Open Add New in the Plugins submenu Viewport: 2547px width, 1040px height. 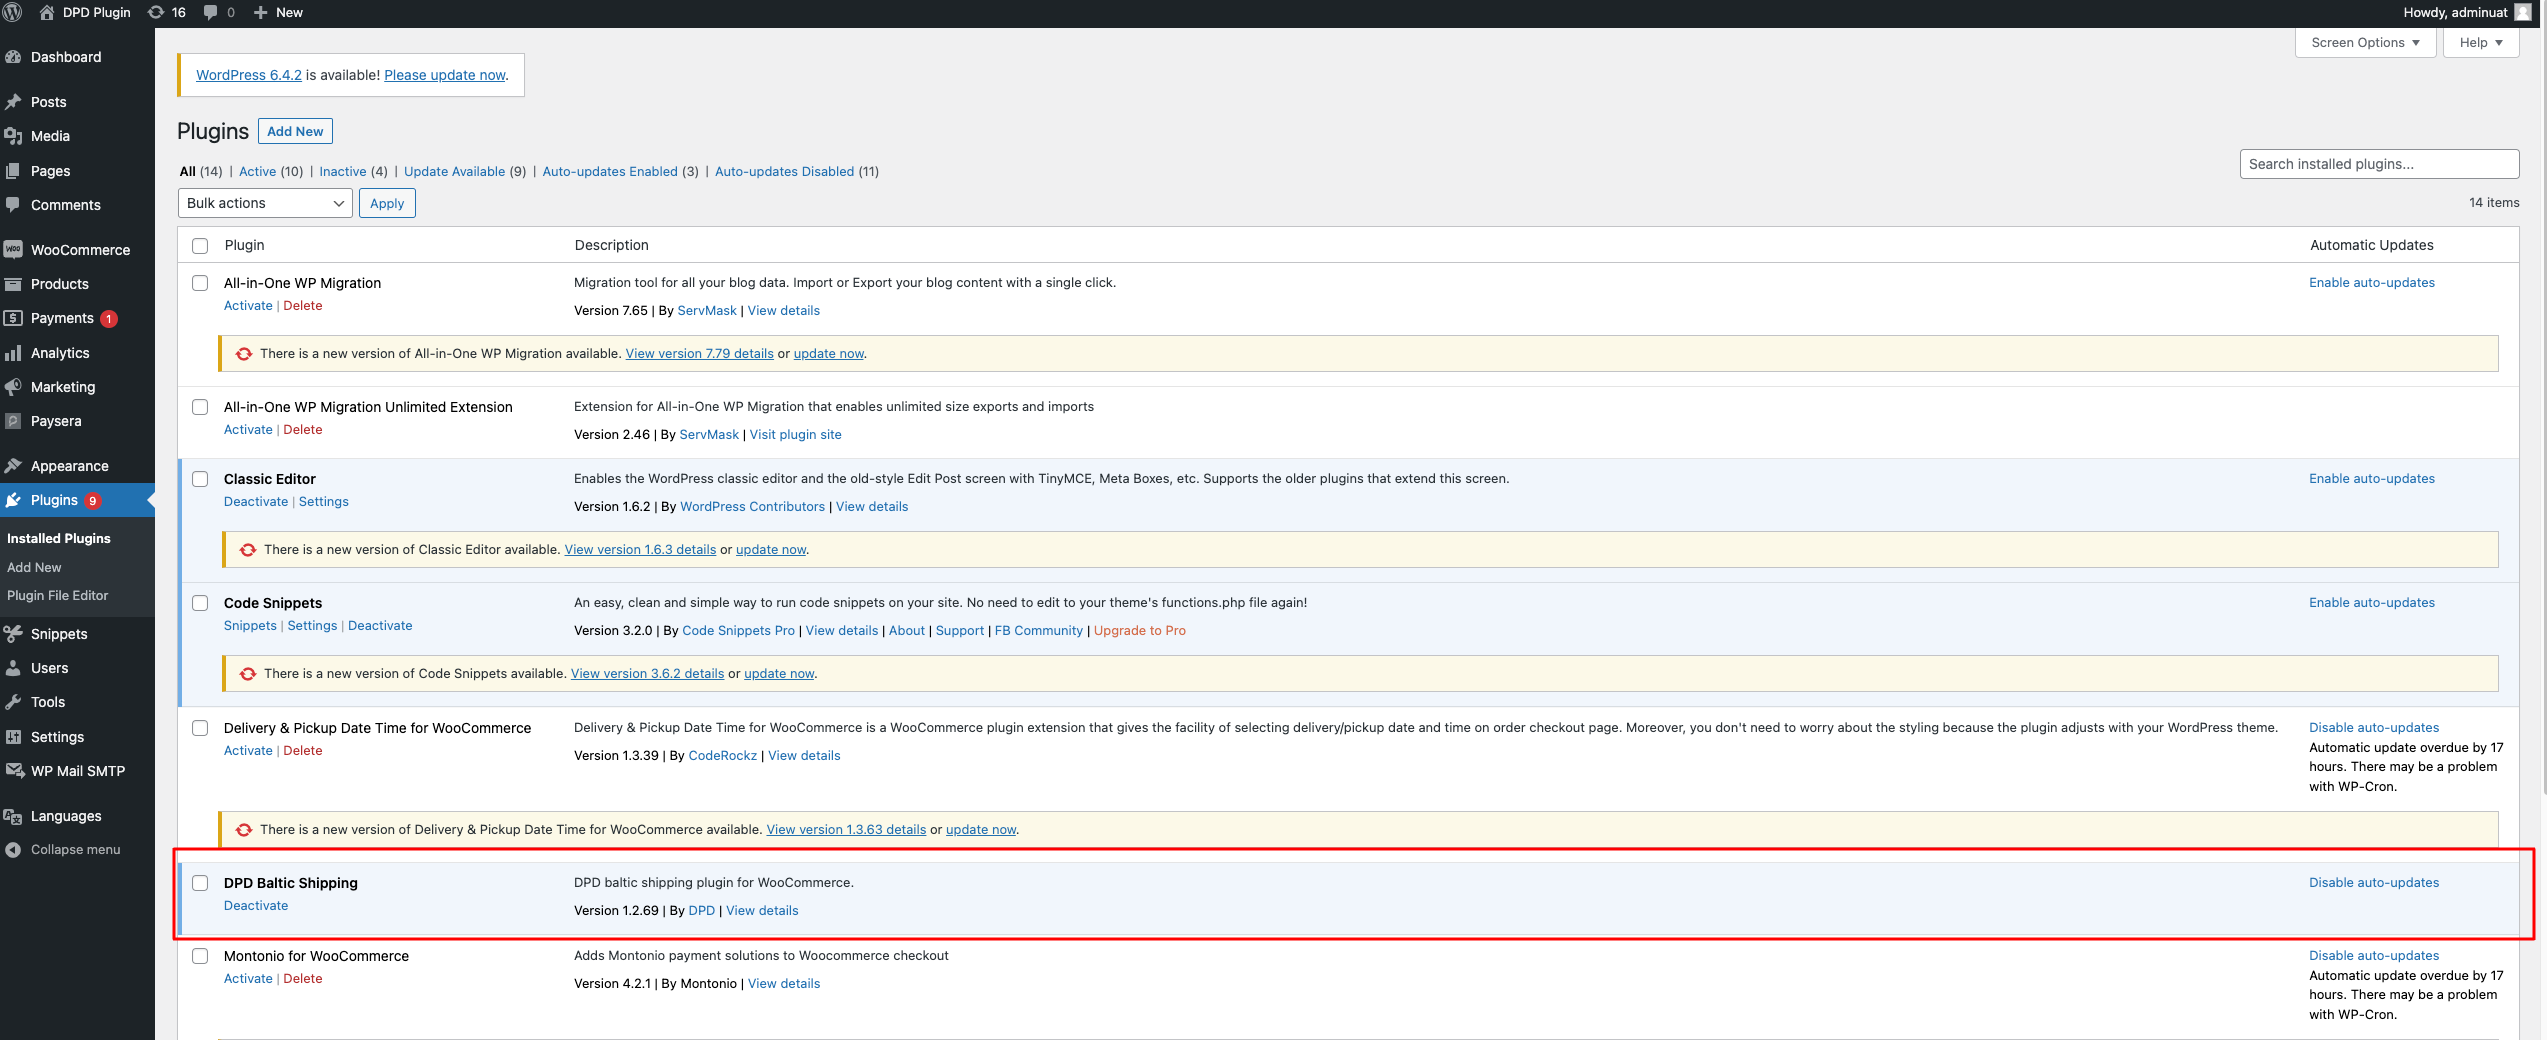34,567
